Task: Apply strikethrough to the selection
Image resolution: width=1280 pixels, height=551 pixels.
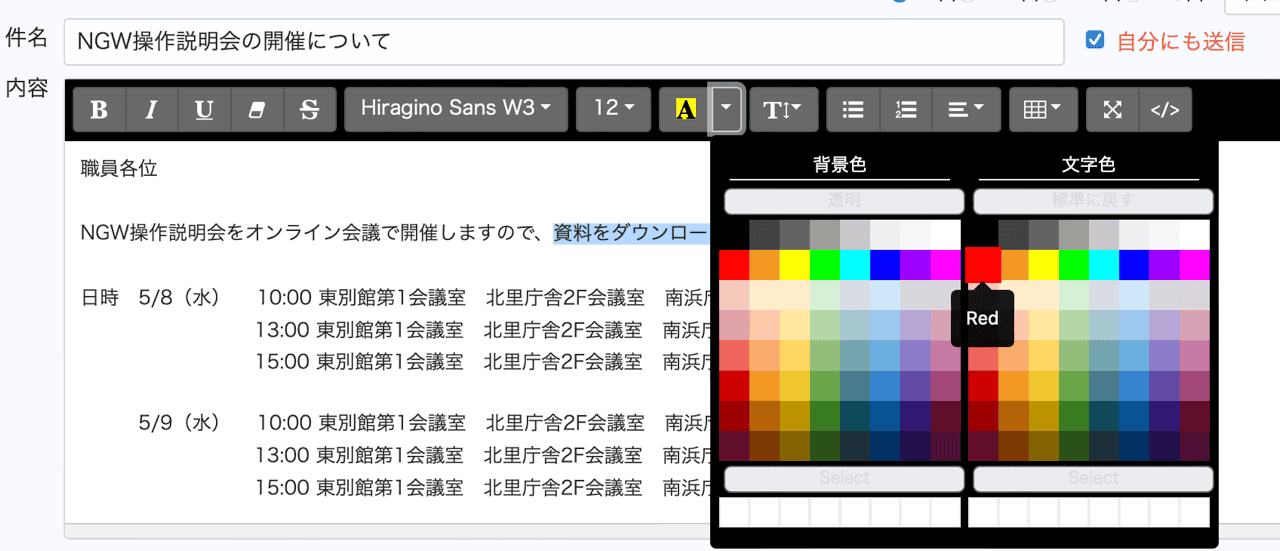Action: pyautogui.click(x=309, y=110)
